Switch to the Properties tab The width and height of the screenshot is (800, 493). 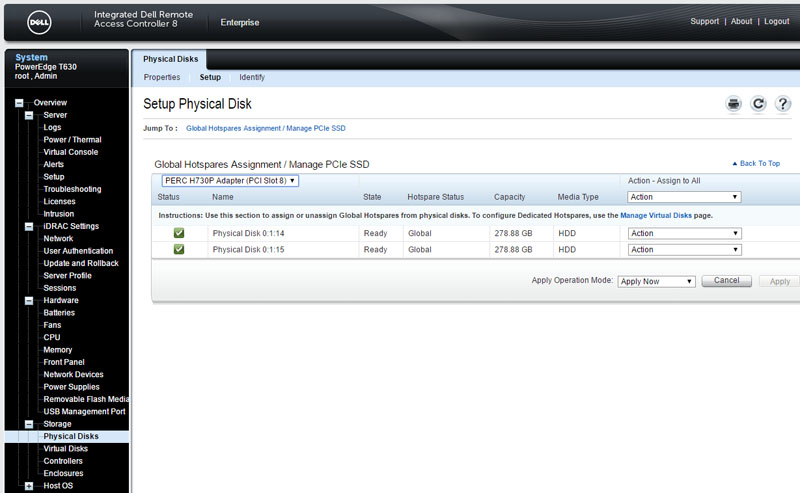coord(162,77)
